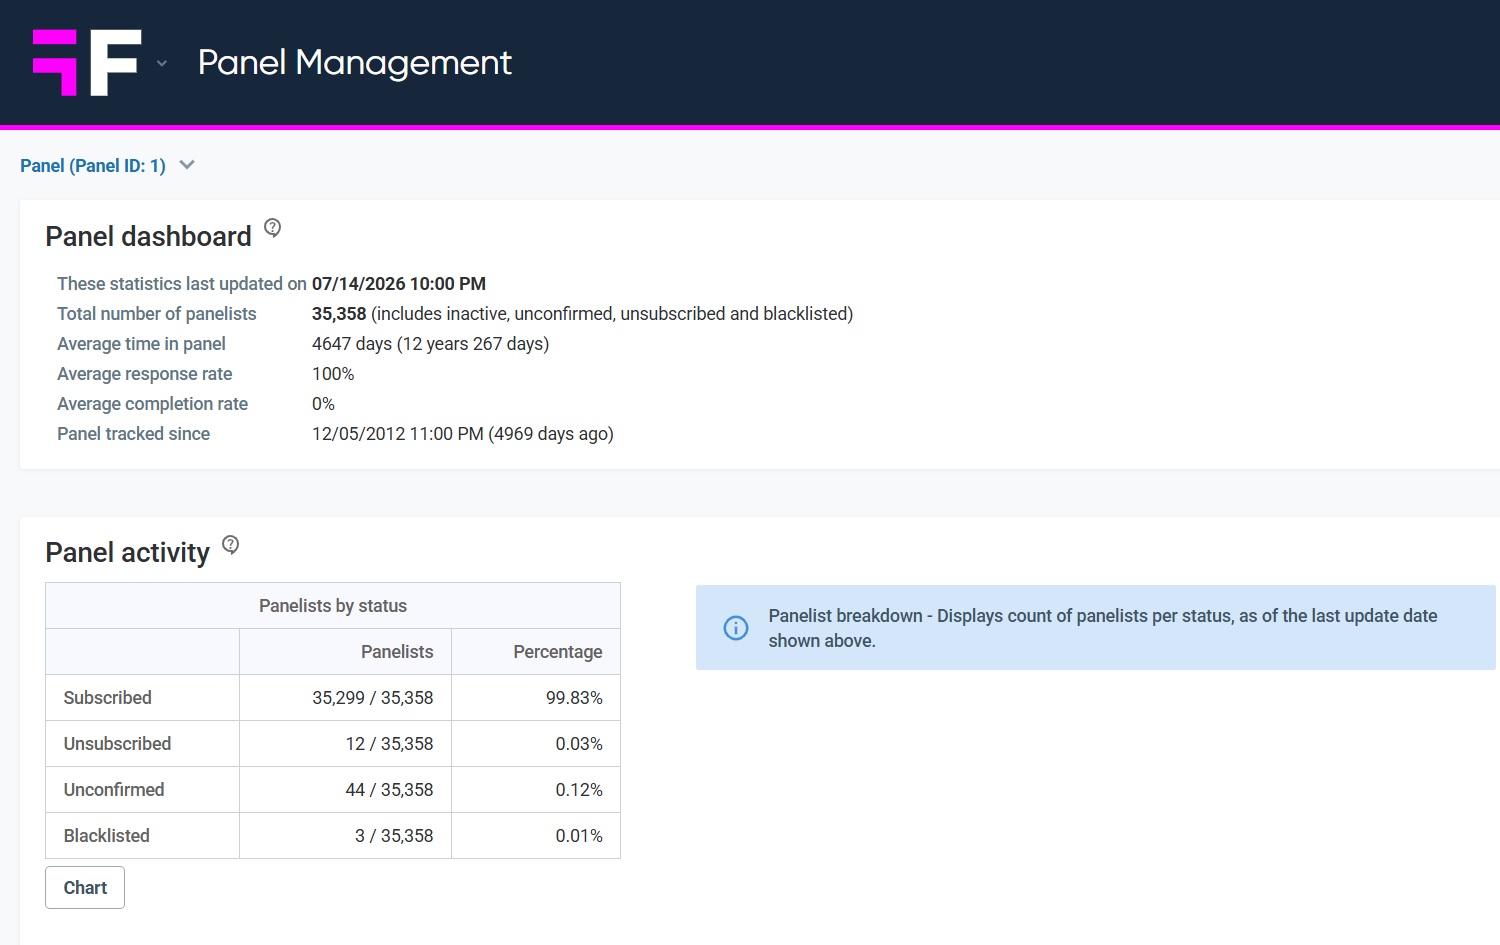Click the Average time in panel label
The width and height of the screenshot is (1500, 945).
click(141, 344)
